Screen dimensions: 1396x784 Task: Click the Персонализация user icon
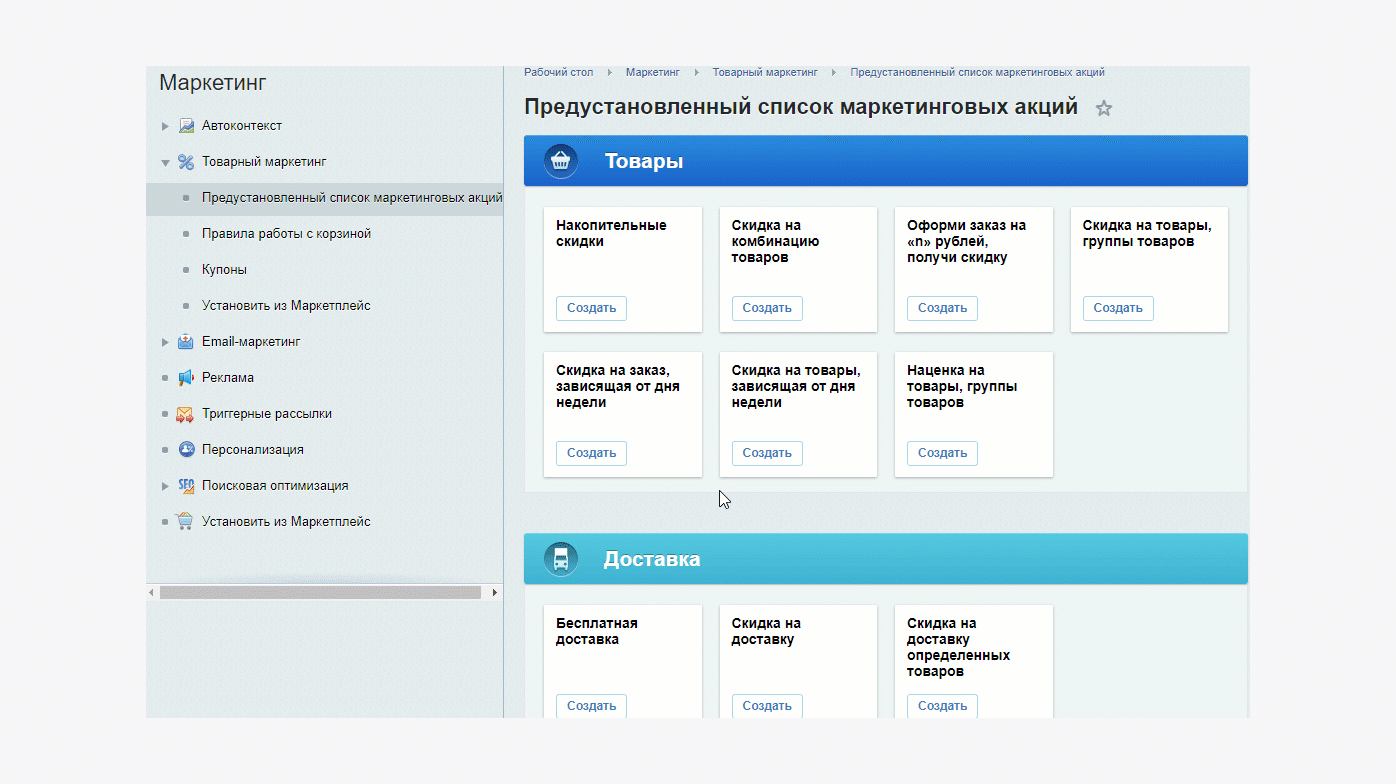[186, 450]
